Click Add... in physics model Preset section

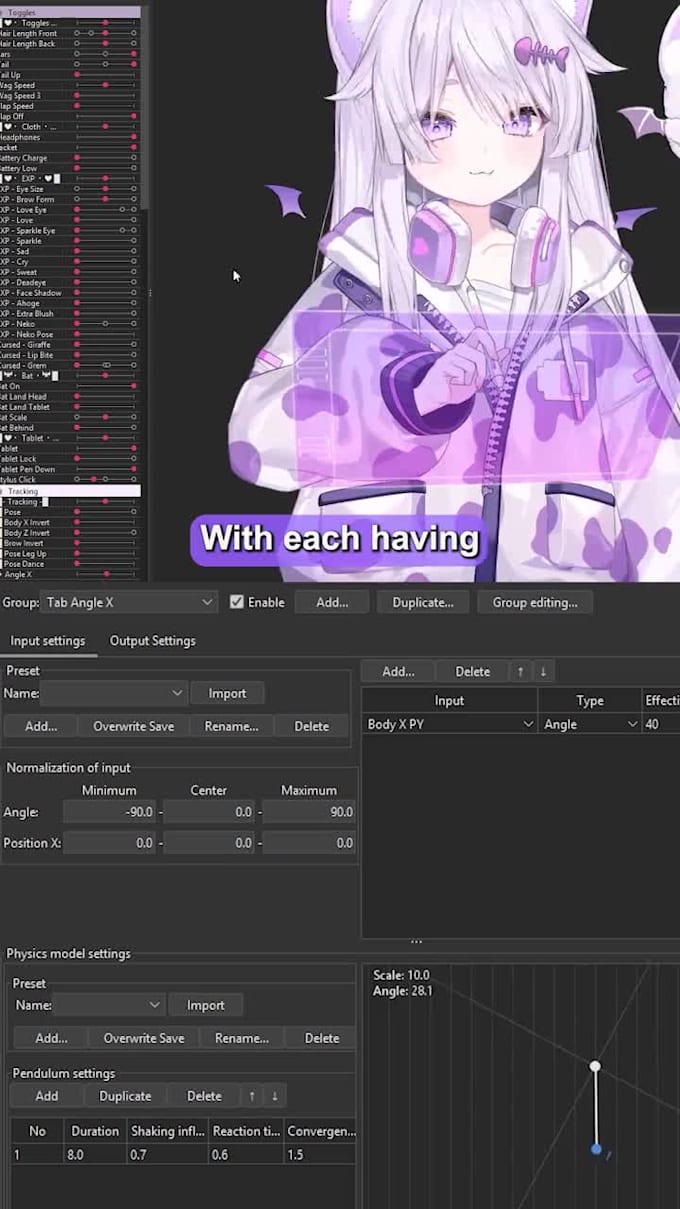(51, 1038)
